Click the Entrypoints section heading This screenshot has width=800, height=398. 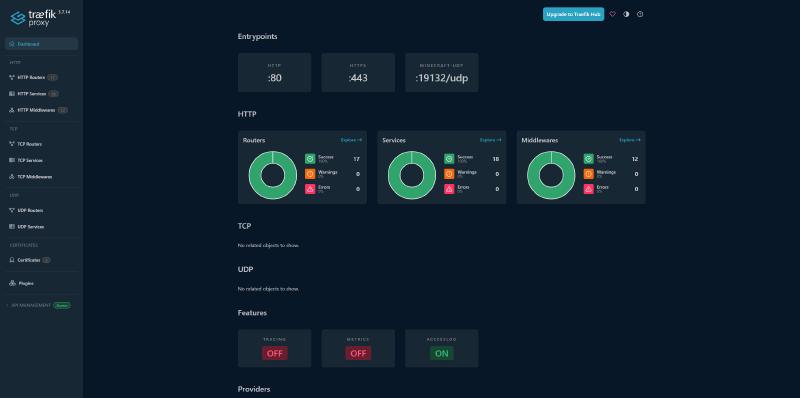pos(258,37)
